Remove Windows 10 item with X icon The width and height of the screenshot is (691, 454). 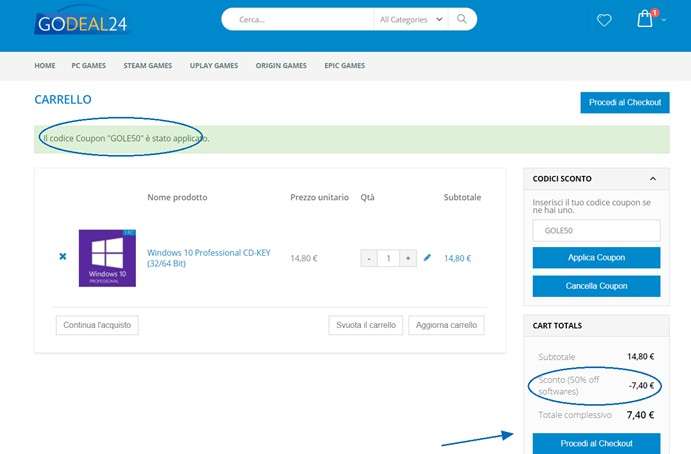pos(63,257)
